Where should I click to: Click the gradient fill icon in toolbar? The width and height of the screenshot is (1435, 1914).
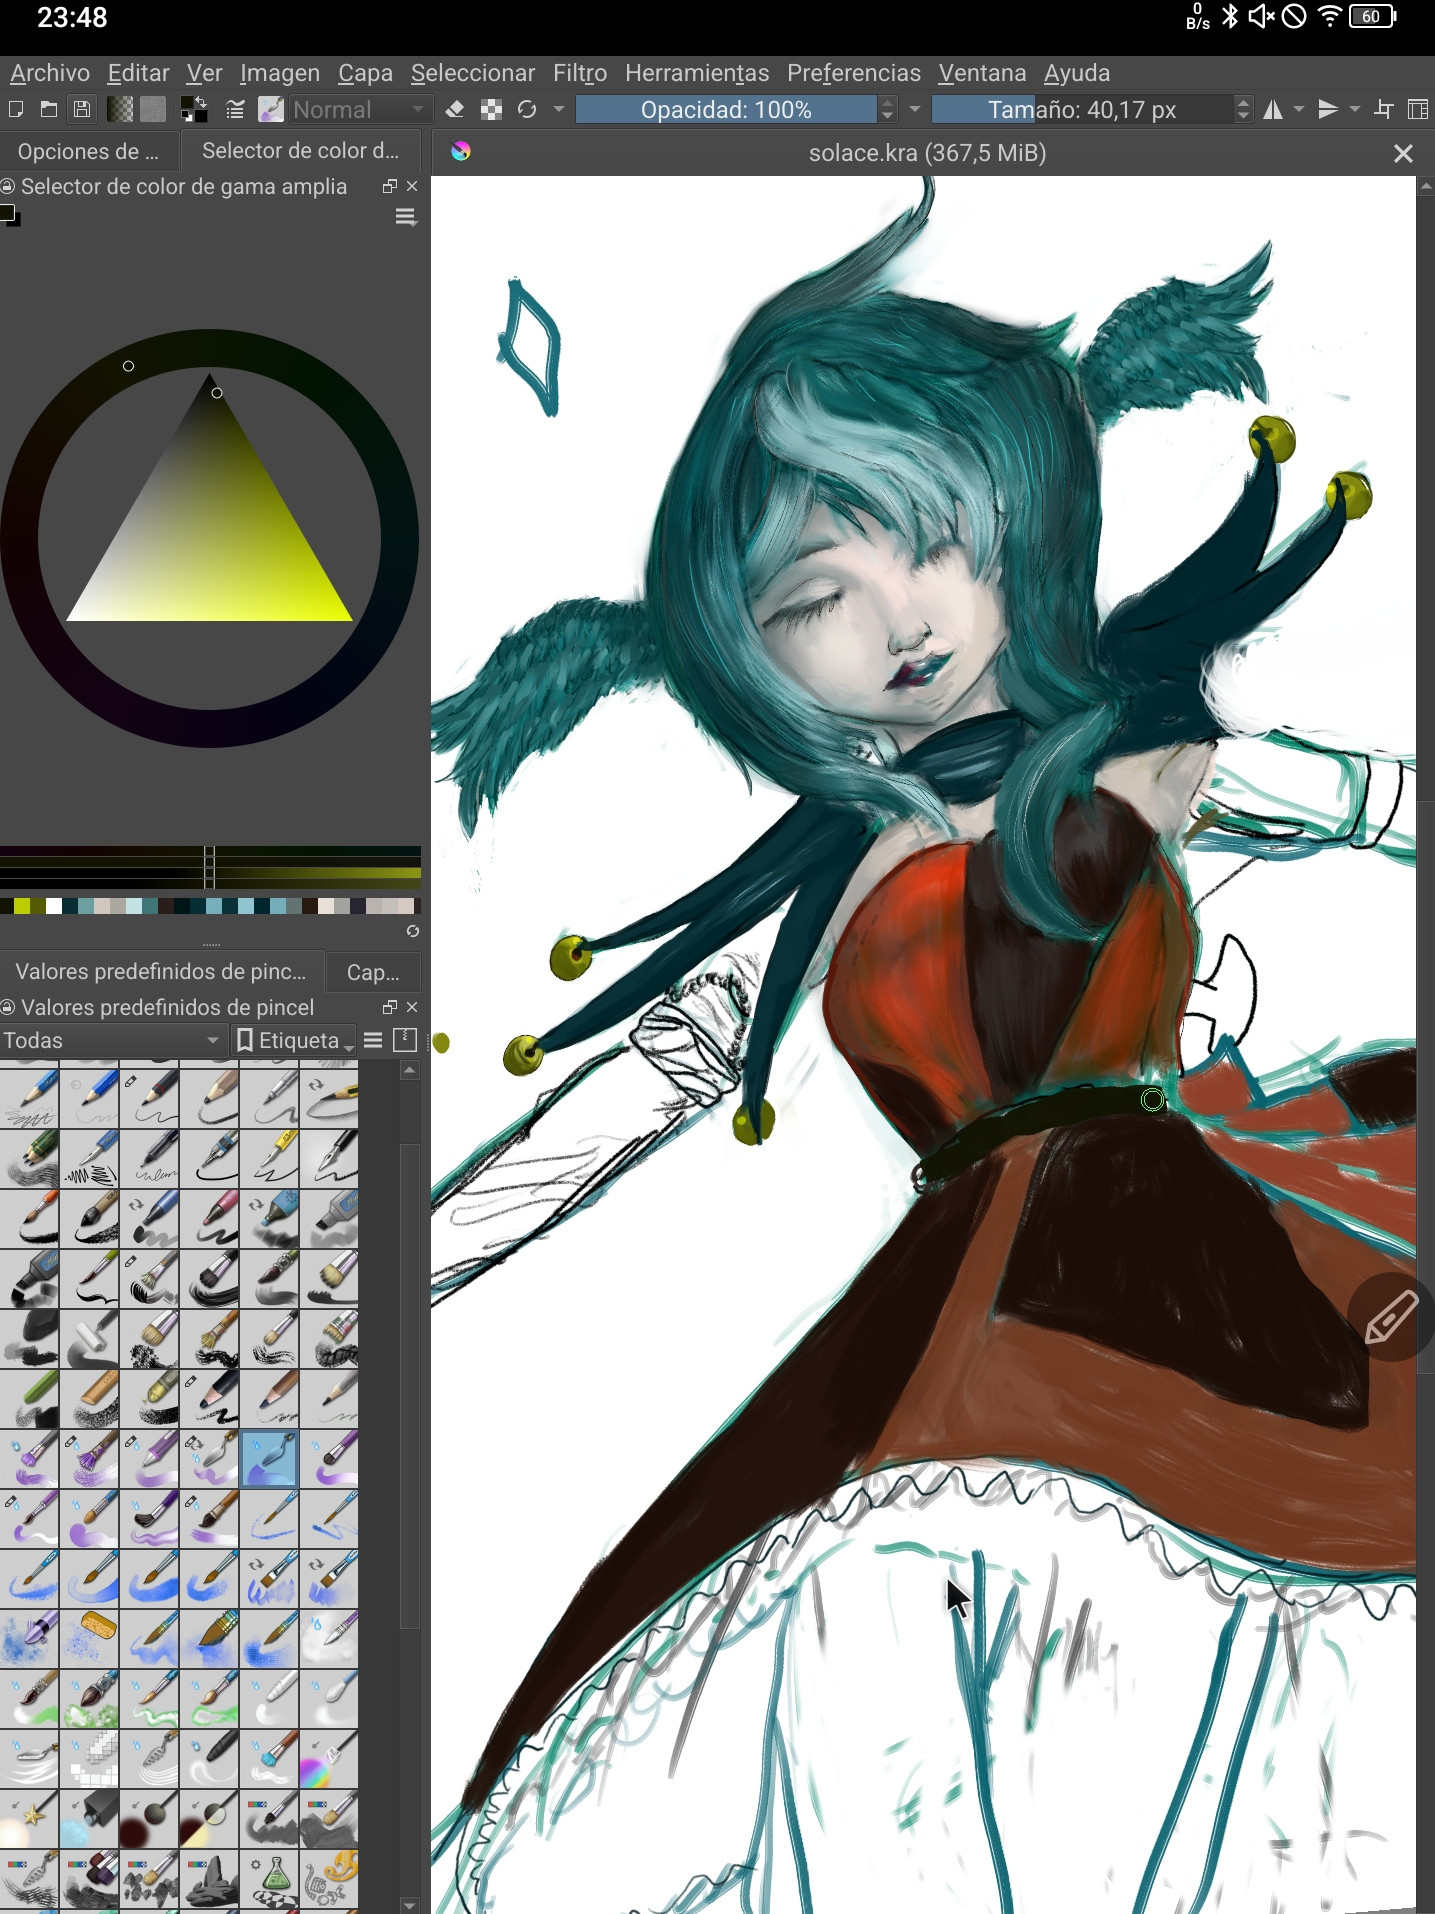(120, 110)
